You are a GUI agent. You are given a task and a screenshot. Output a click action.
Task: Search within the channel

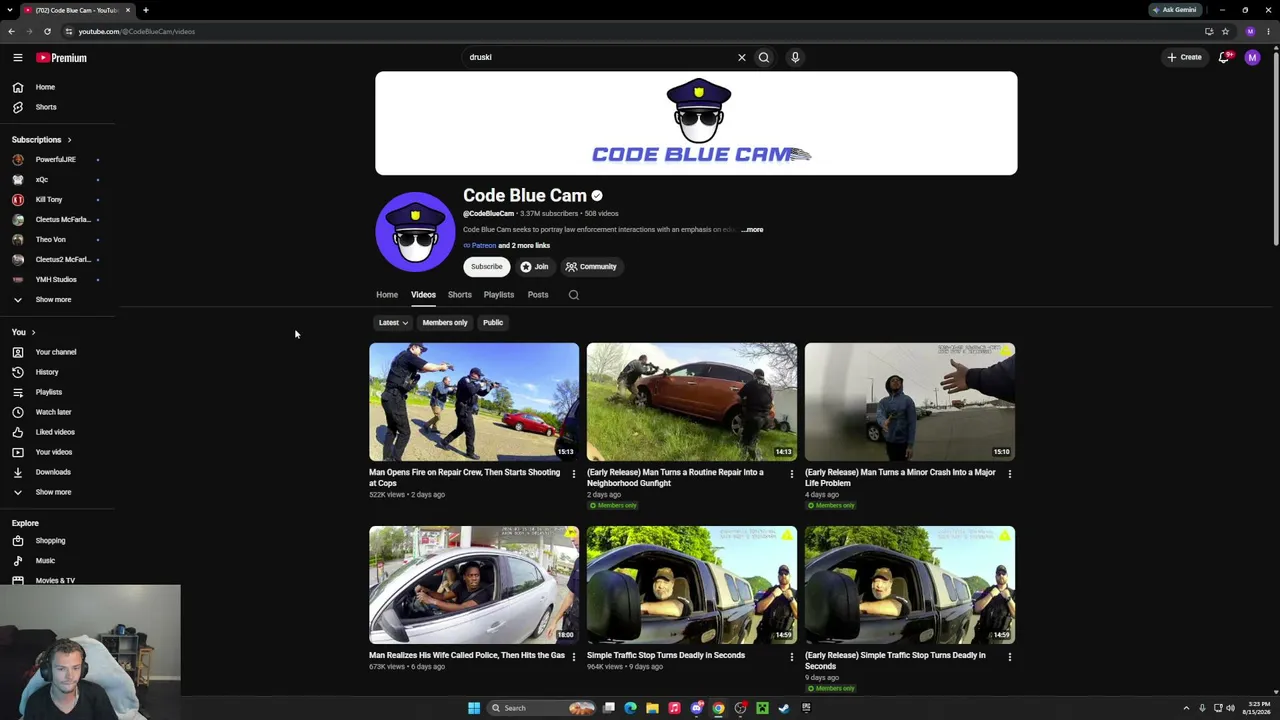pyautogui.click(x=574, y=295)
